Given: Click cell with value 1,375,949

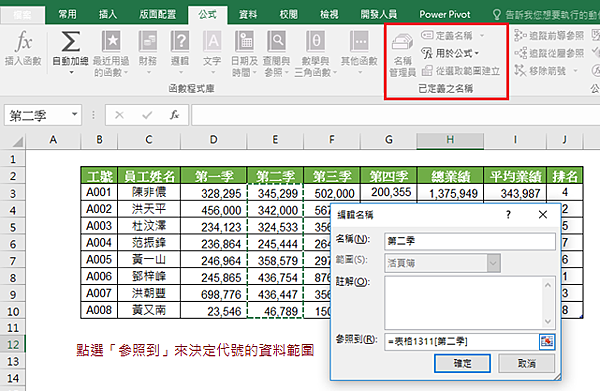Looking at the screenshot, I should 450,193.
